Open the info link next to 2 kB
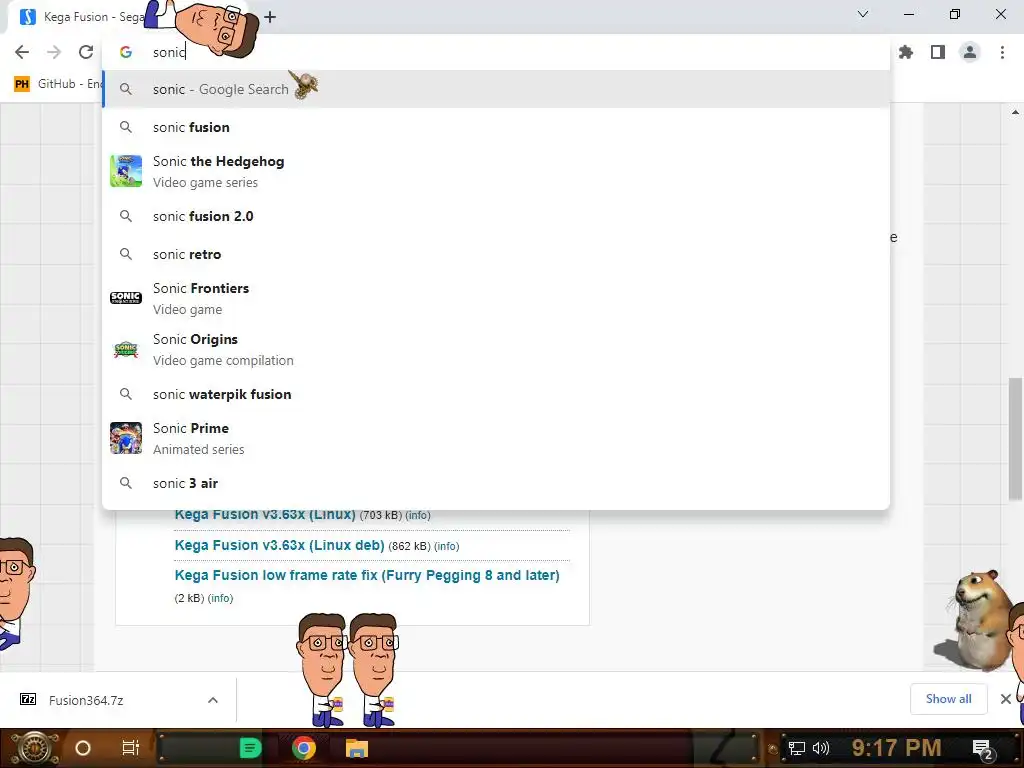The height and width of the screenshot is (768, 1024). point(220,598)
